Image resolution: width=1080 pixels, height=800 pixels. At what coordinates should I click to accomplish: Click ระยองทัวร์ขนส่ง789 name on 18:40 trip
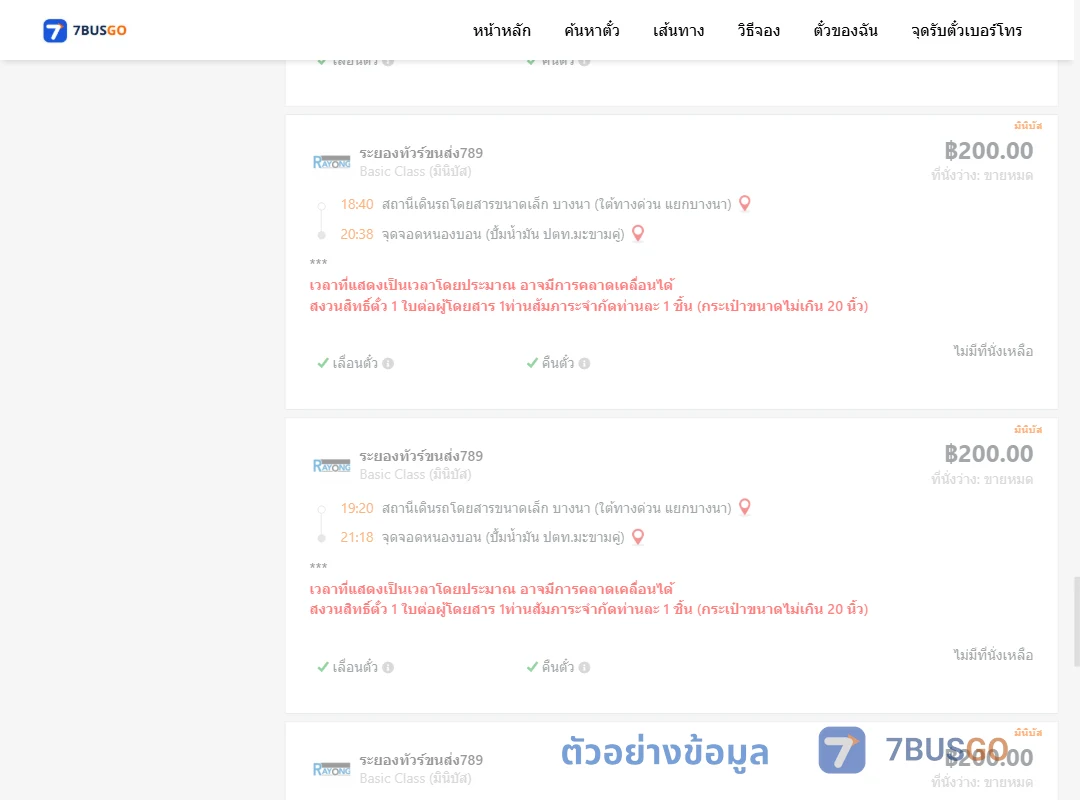coord(421,152)
